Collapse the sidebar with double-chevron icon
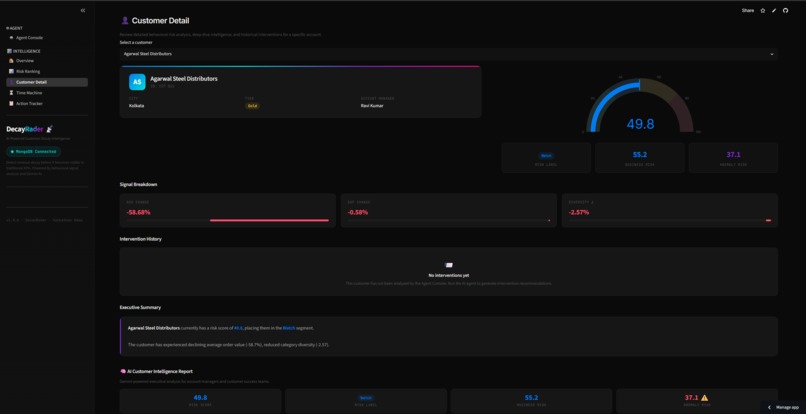Image resolution: width=806 pixels, height=414 pixels. [x=83, y=10]
